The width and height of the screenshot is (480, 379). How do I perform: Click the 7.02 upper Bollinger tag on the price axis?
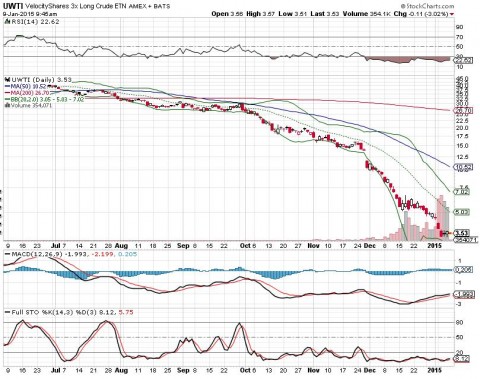[462, 192]
